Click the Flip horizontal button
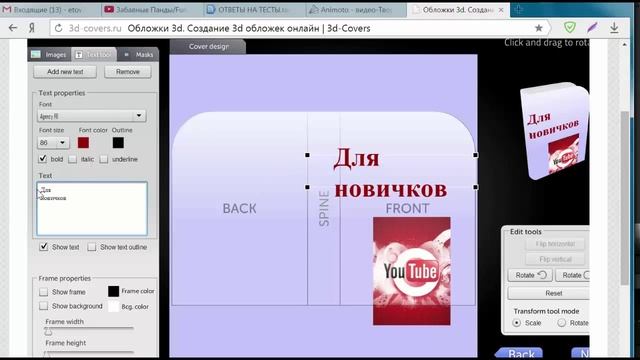 pos(555,244)
